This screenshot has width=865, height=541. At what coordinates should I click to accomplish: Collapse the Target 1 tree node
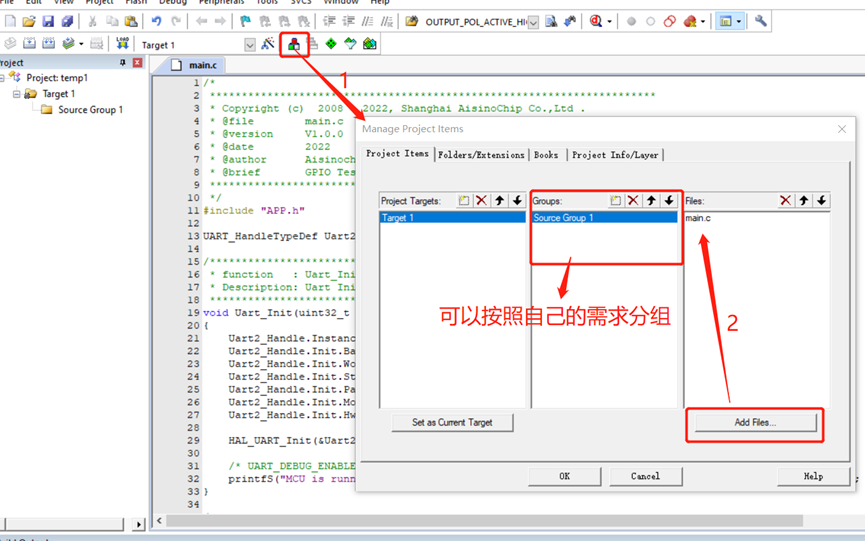pos(17,94)
